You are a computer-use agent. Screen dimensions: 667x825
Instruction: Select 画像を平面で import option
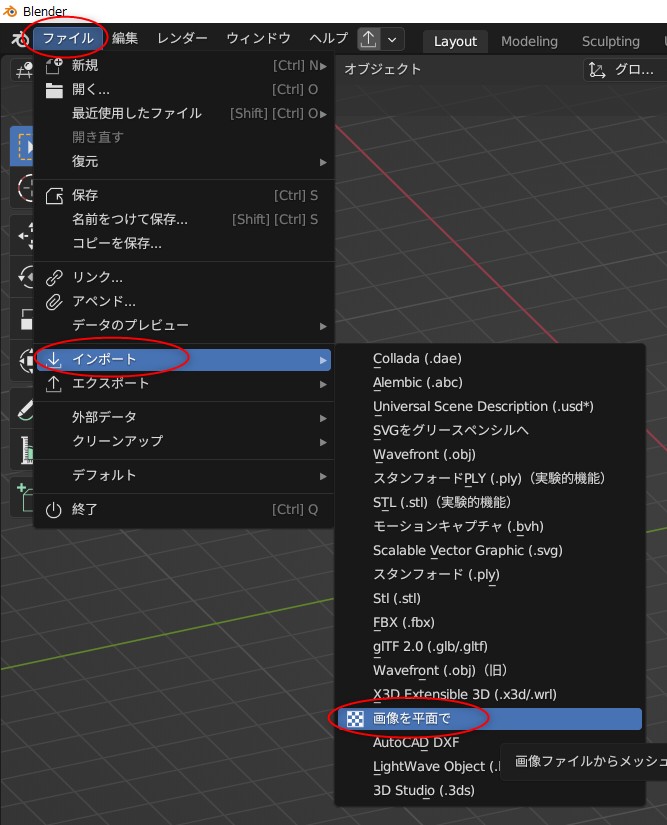(490, 719)
